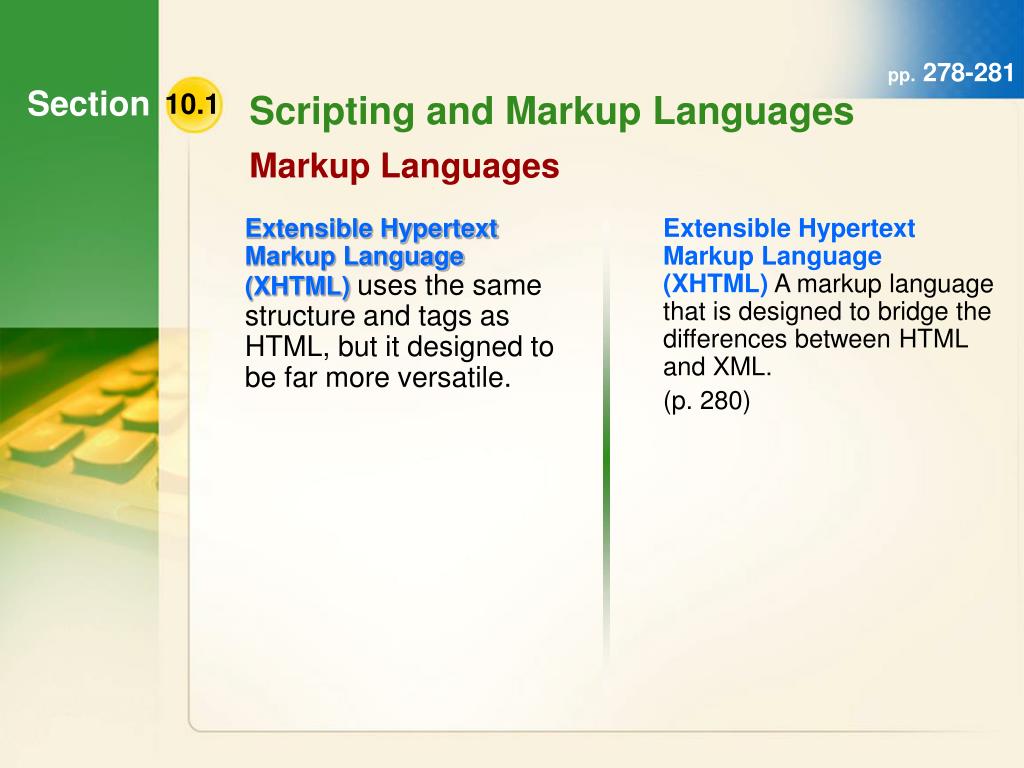1024x768 pixels.
Task: Click the 'pp. 278-281' page reference
Action: pyautogui.click(x=950, y=72)
